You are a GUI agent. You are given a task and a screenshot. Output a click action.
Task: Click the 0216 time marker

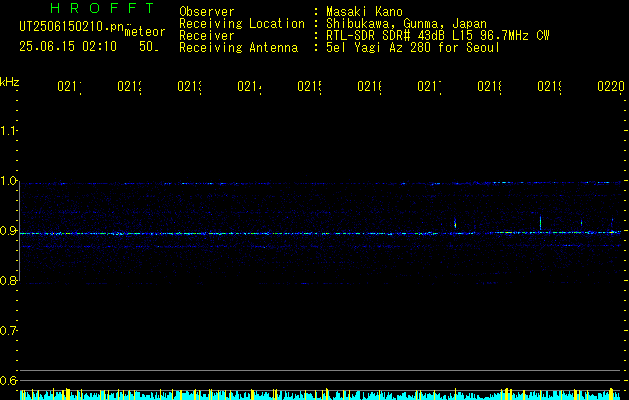coord(369,86)
